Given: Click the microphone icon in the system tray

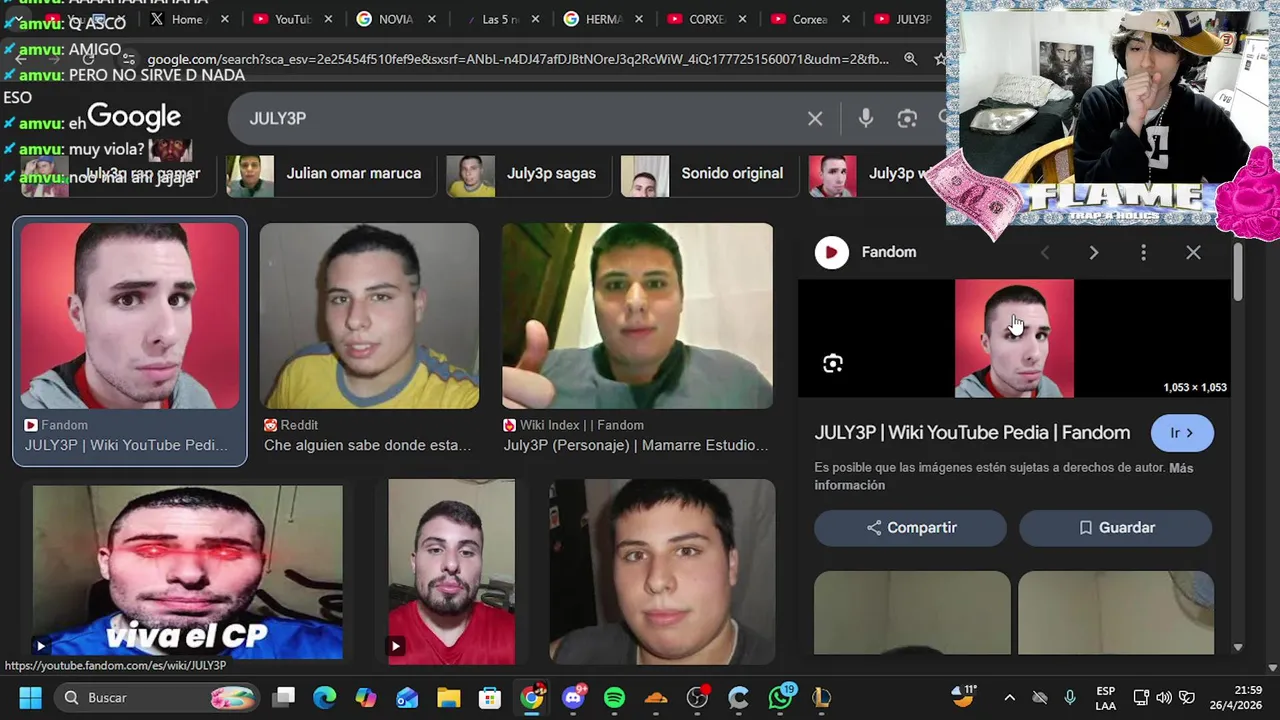Looking at the screenshot, I should pyautogui.click(x=1070, y=697).
